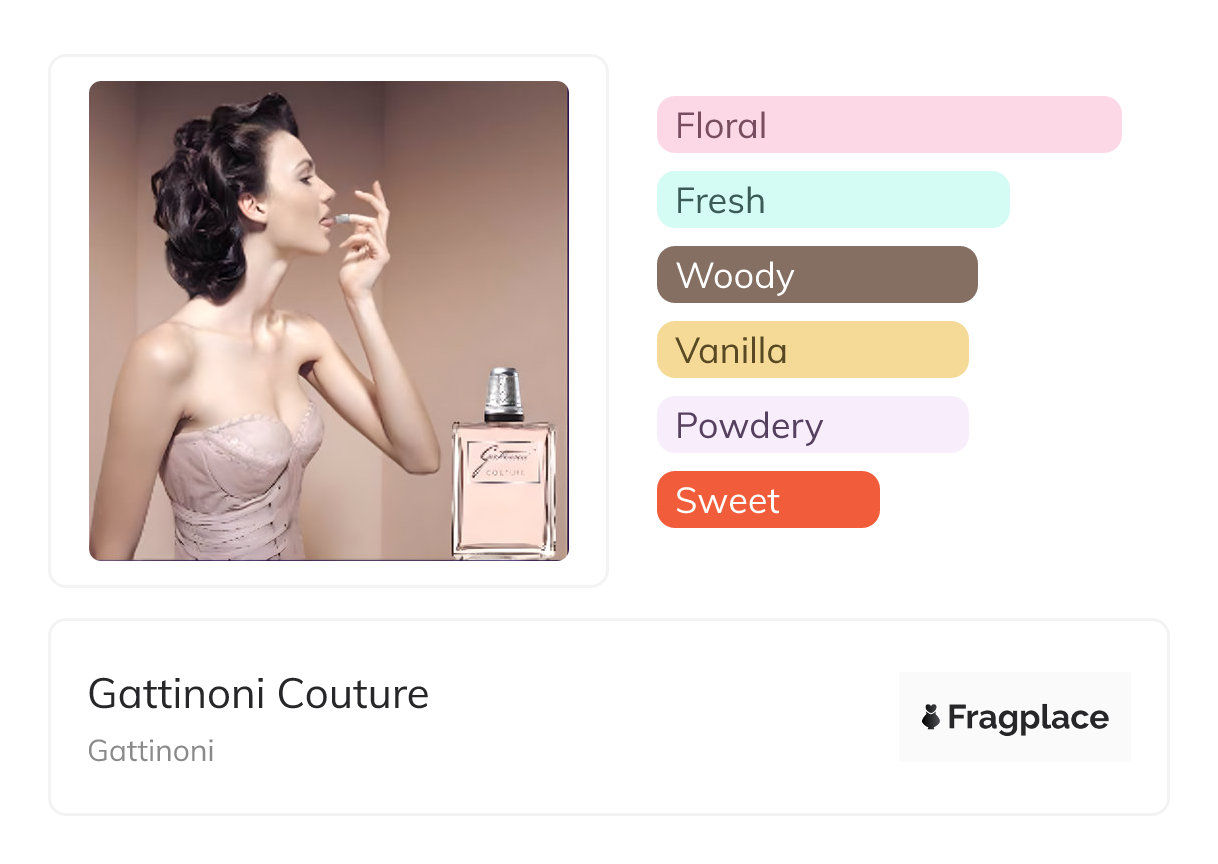Image resolution: width=1218 pixels, height=864 pixels.
Task: Click the Fragplace bottle logo icon
Action: 931,717
